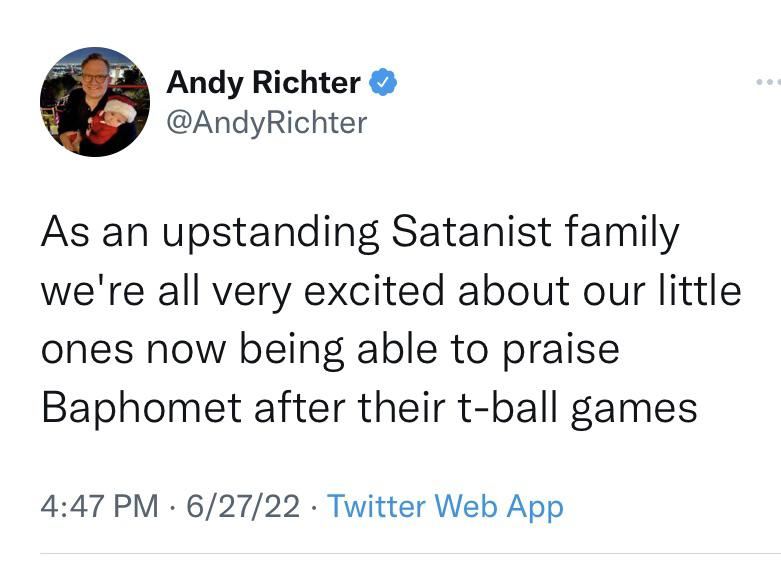Open the Twitter Web App source link

coord(445,506)
